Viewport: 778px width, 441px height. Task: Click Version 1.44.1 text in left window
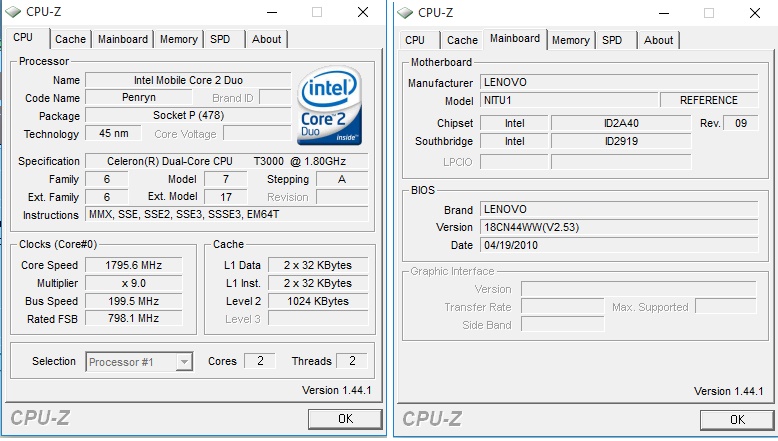click(x=336, y=390)
